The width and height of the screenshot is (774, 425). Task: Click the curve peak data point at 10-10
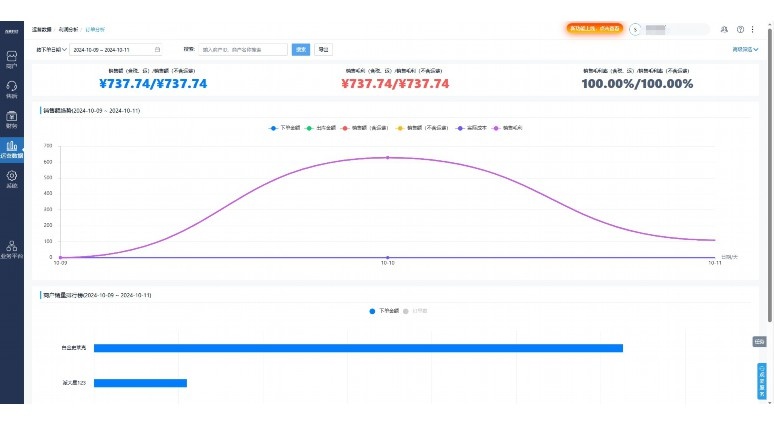click(x=387, y=157)
